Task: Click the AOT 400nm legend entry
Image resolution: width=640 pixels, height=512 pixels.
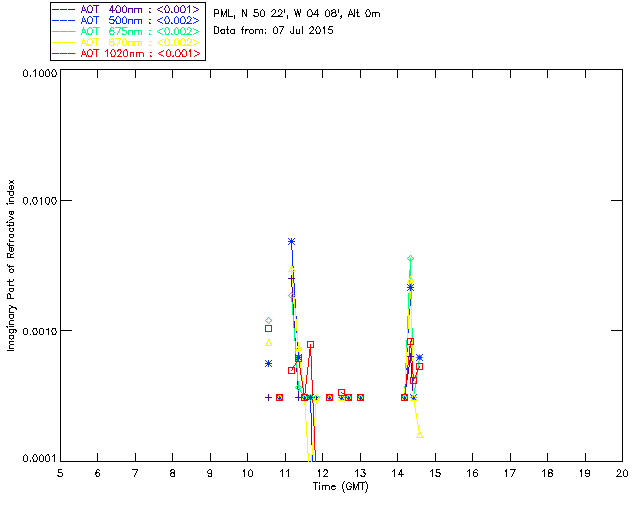Action: pos(127,9)
